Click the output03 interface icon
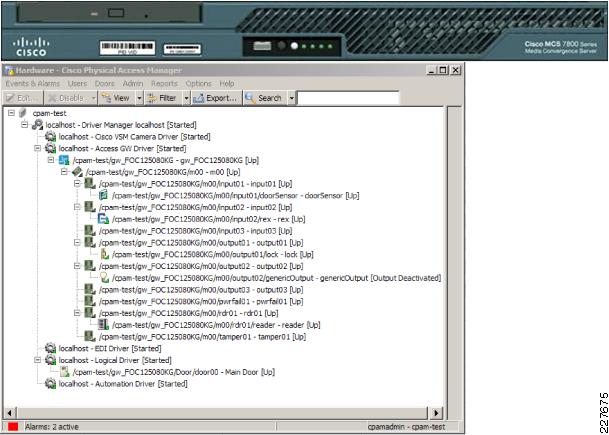This screenshot has height=435, width=609. point(90,289)
